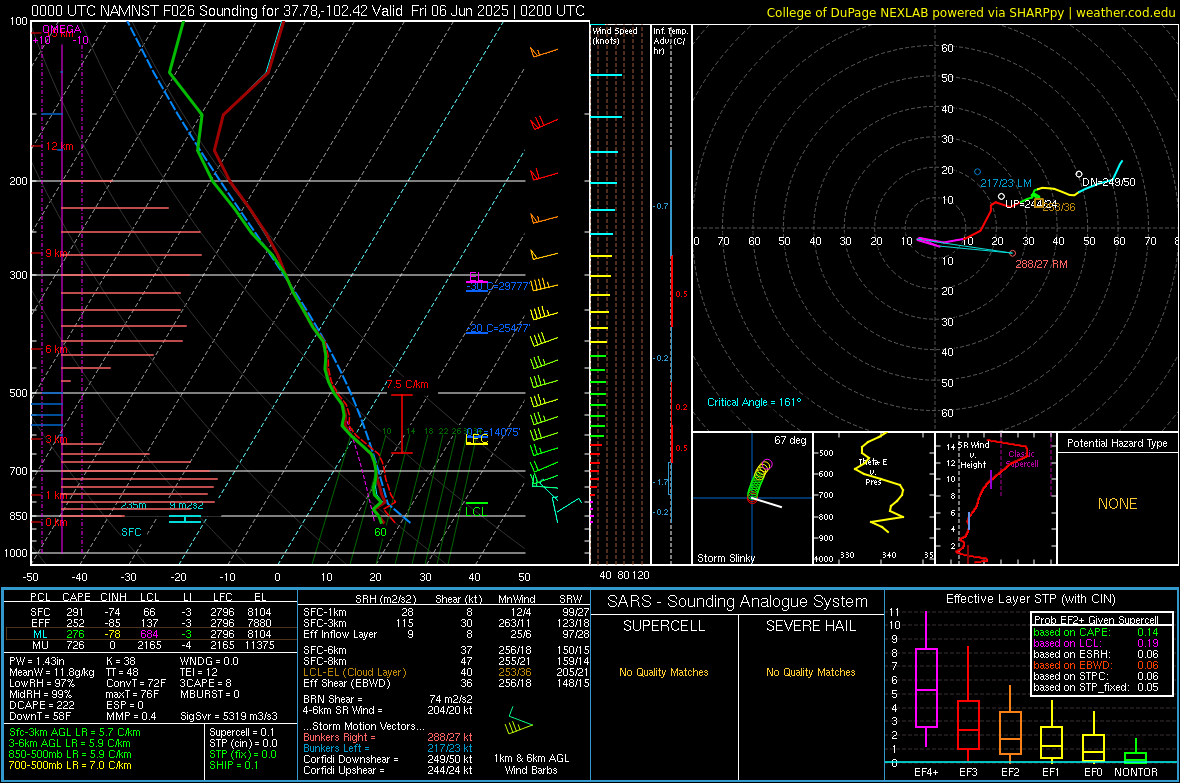Click the -20 C=25477' level label

pyautogui.click(x=497, y=328)
